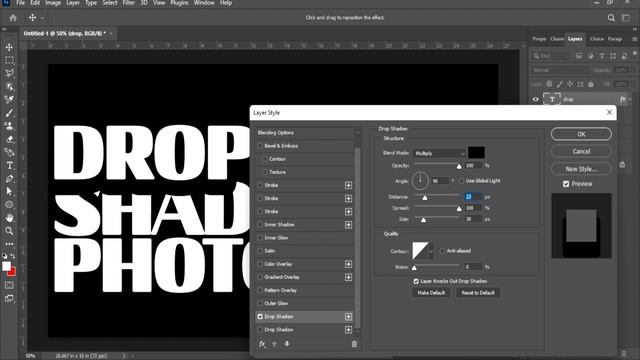The height and width of the screenshot is (360, 640).
Task: Move effect up with the up arrow
Action: (274, 344)
